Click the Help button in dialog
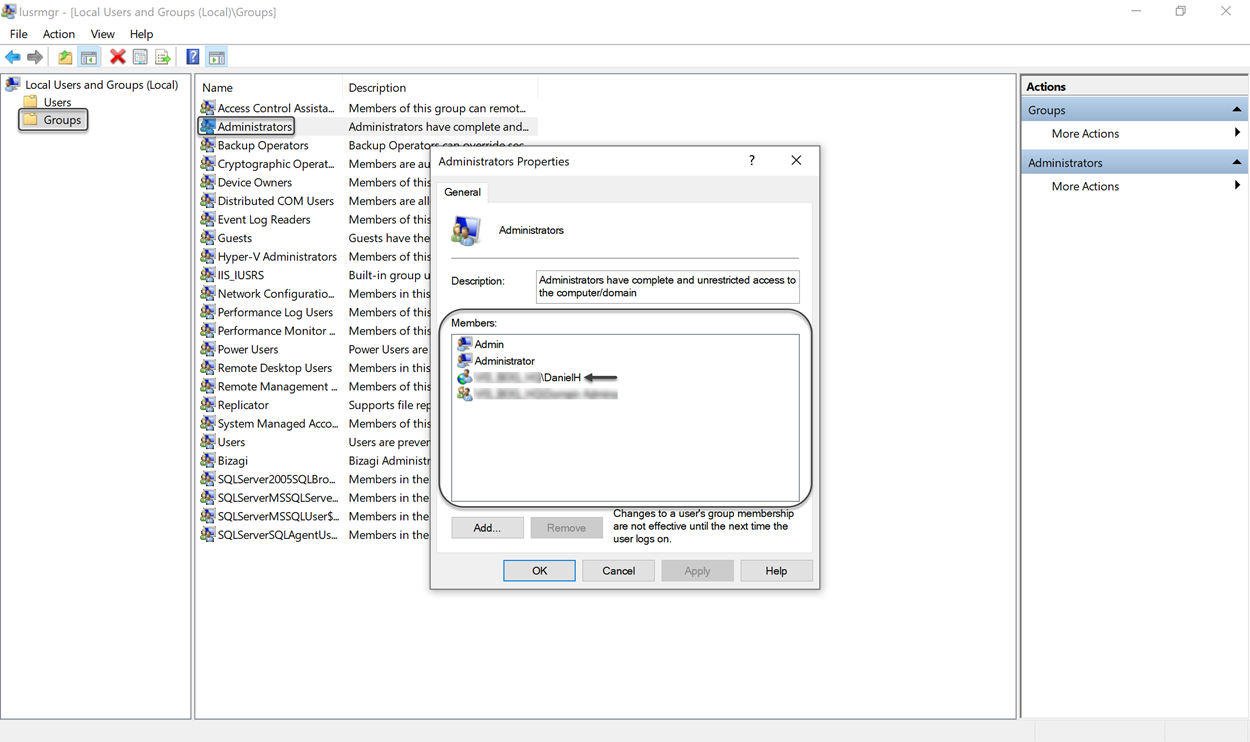Viewport: 1250px width, 742px height. pos(776,571)
